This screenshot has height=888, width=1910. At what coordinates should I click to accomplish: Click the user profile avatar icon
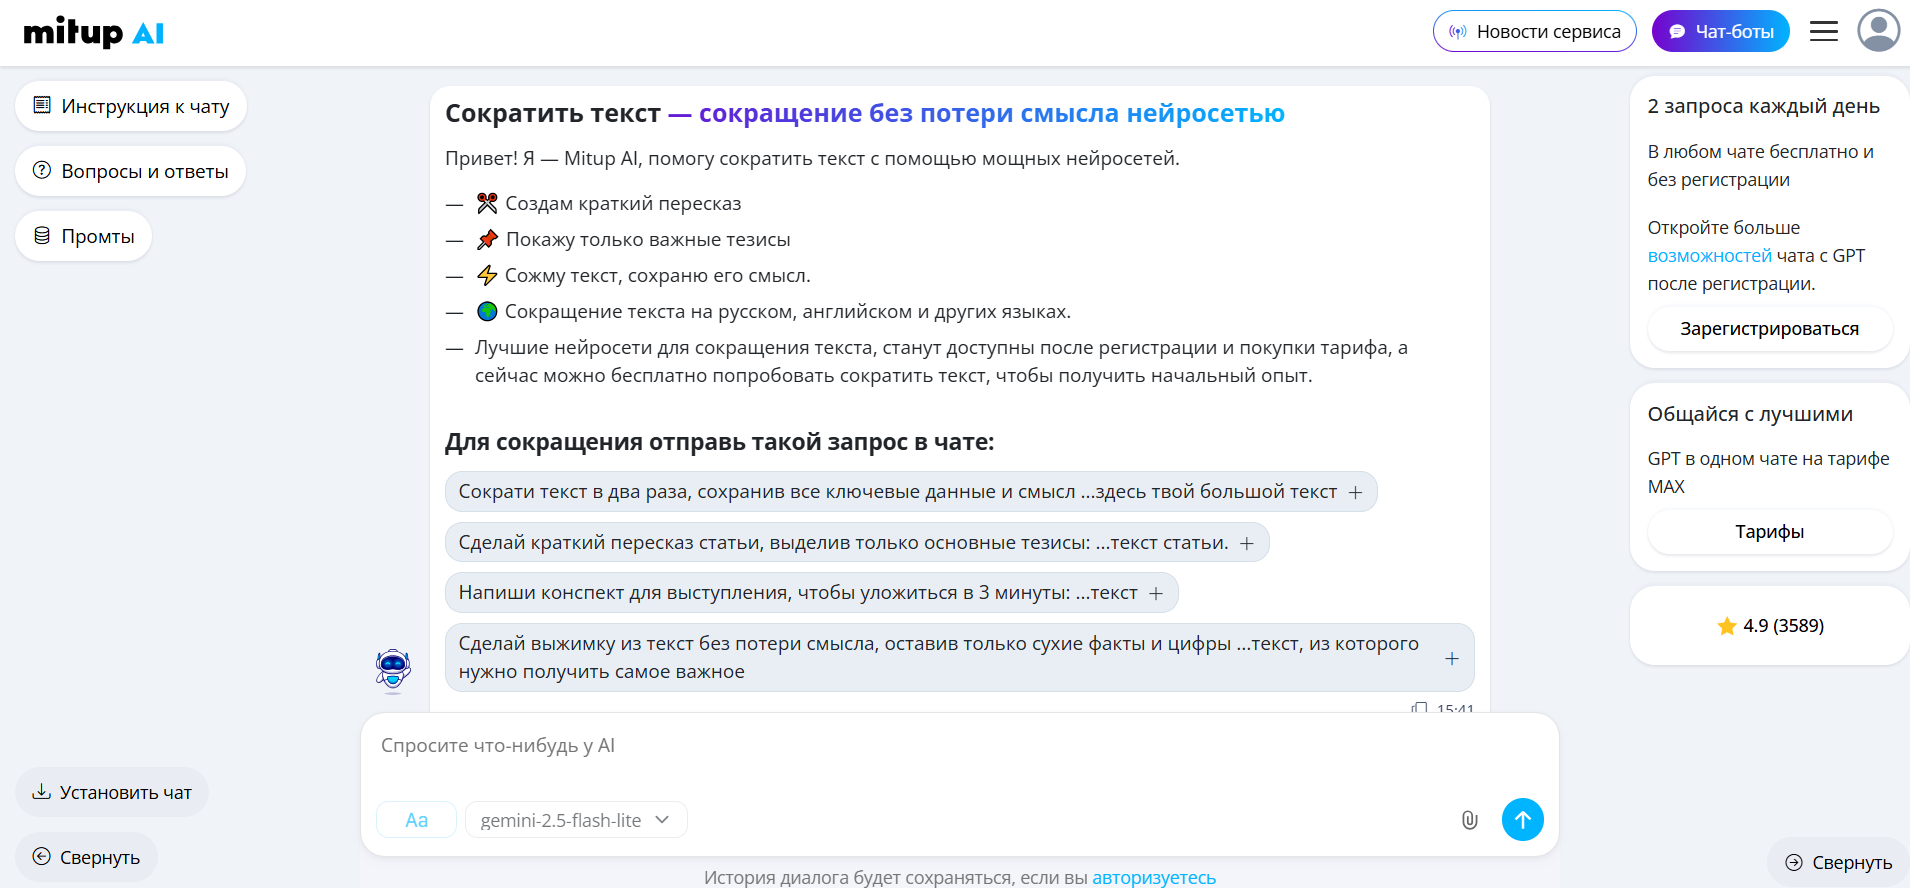click(1878, 31)
